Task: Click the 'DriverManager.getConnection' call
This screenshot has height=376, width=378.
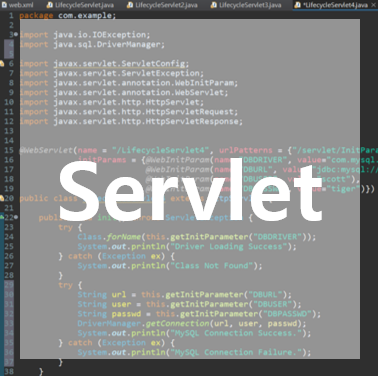Action: [x=192, y=324]
